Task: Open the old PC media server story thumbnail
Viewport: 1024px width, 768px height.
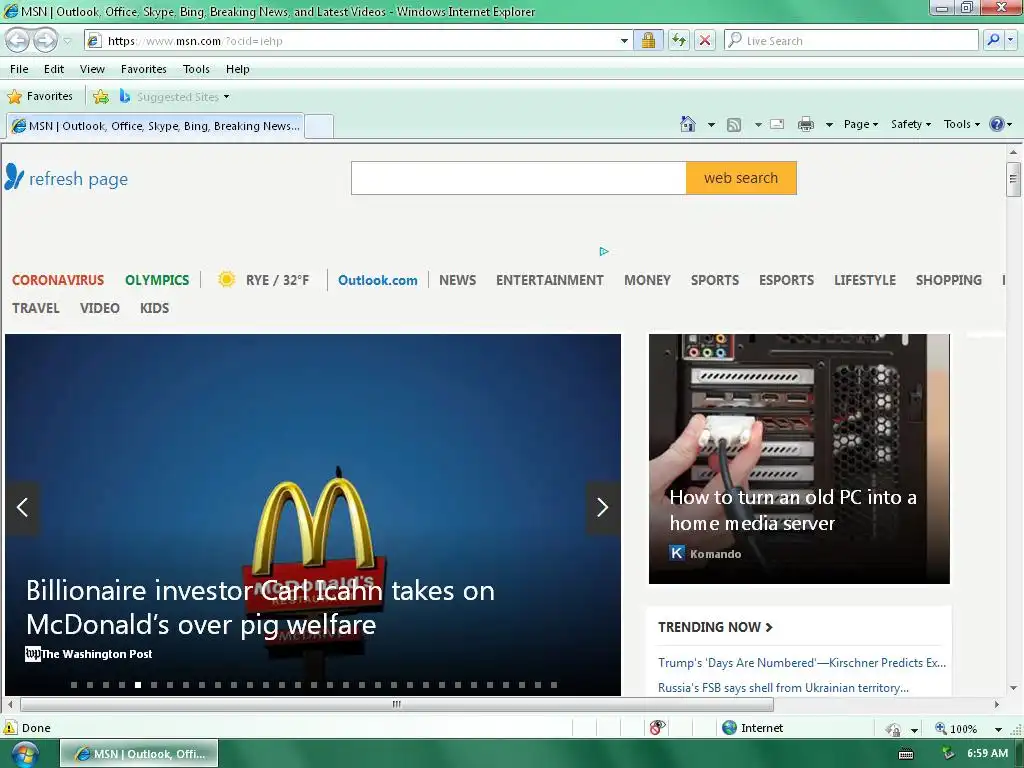Action: (x=799, y=458)
